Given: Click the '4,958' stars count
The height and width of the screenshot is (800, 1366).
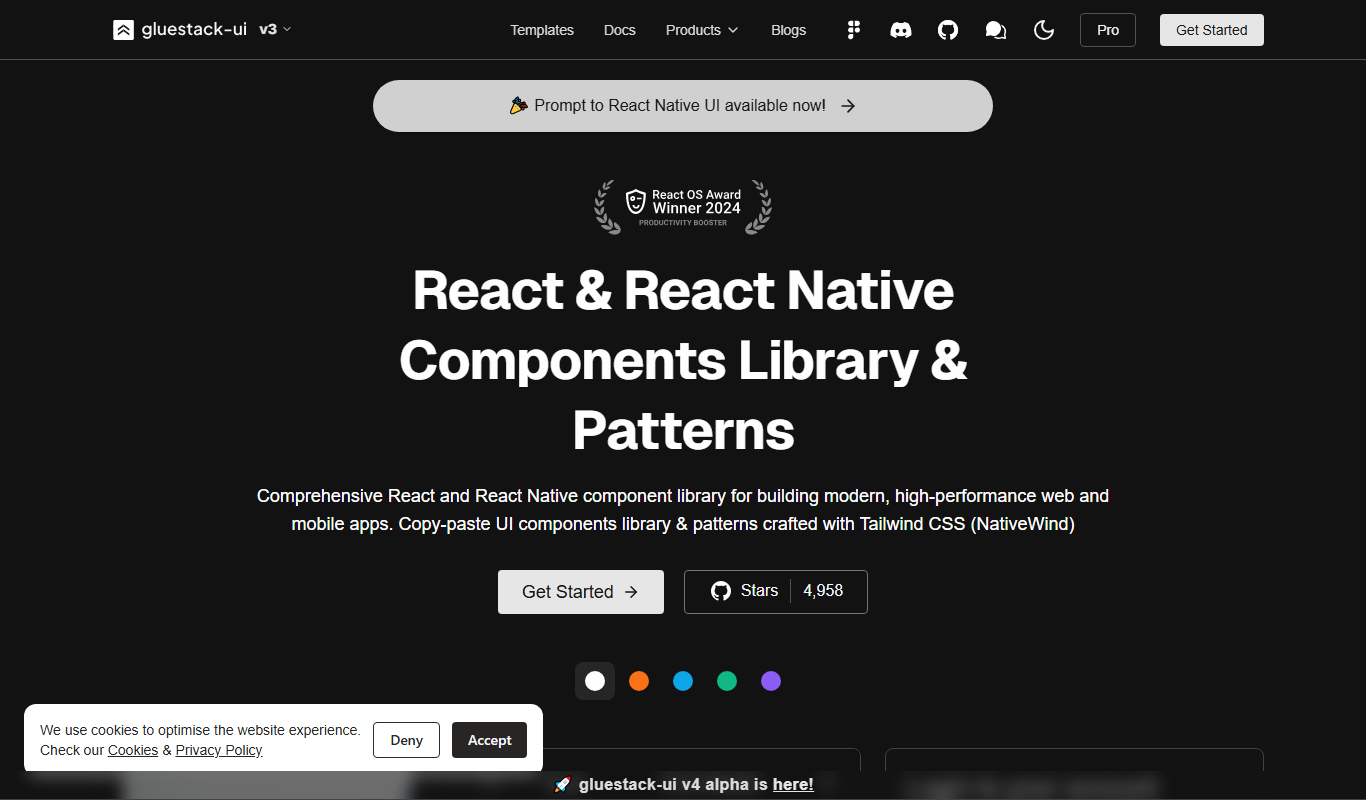Looking at the screenshot, I should click(823, 591).
